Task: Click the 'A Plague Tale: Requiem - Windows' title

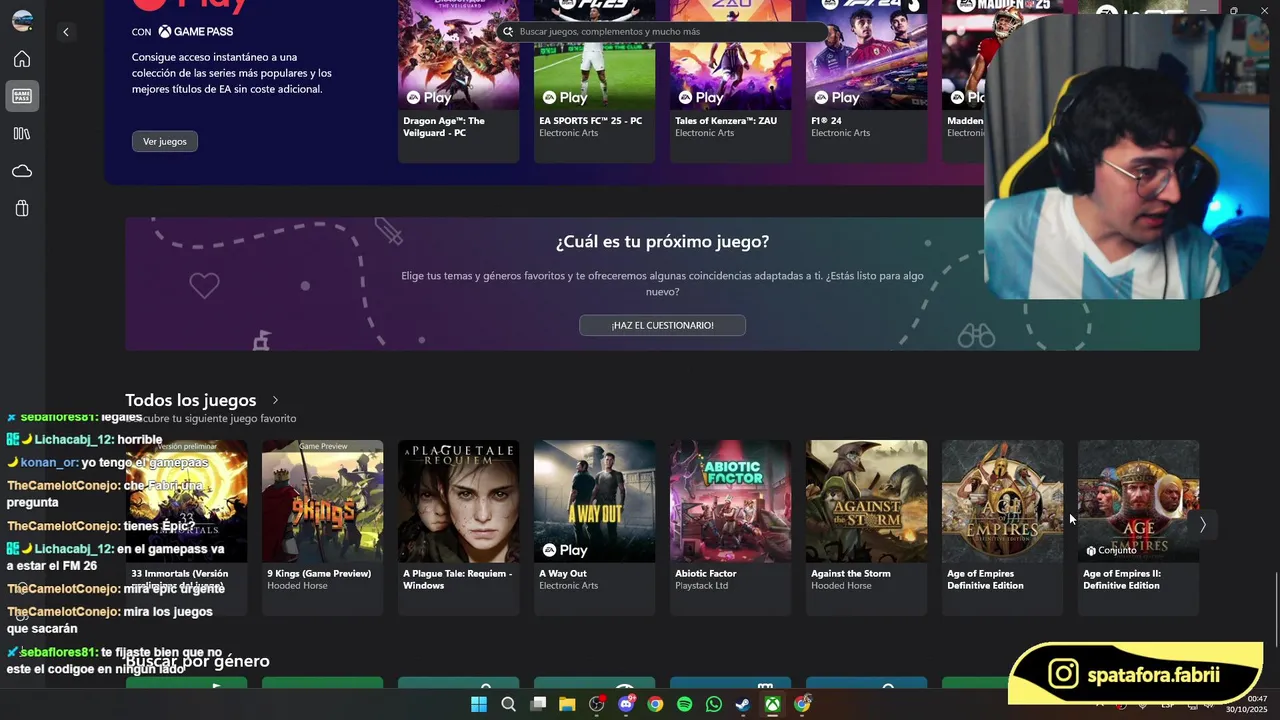Action: pyautogui.click(x=457, y=580)
